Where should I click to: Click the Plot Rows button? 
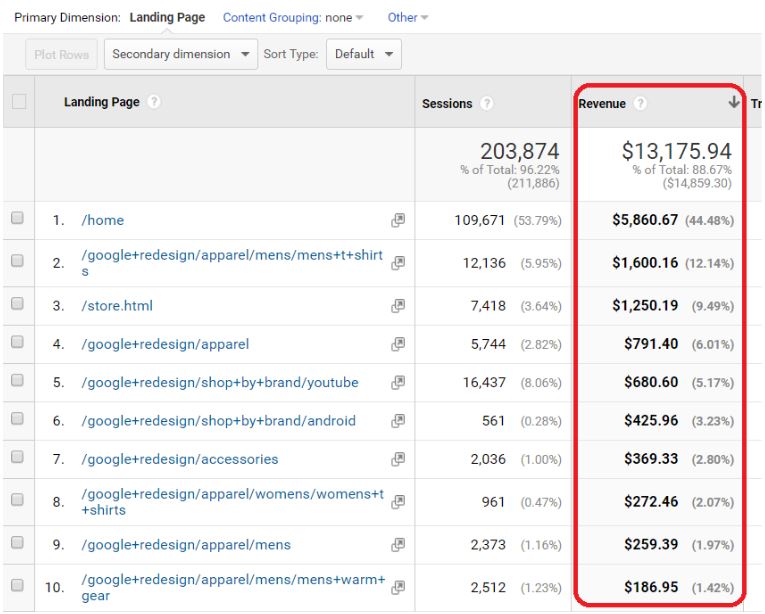(x=61, y=54)
